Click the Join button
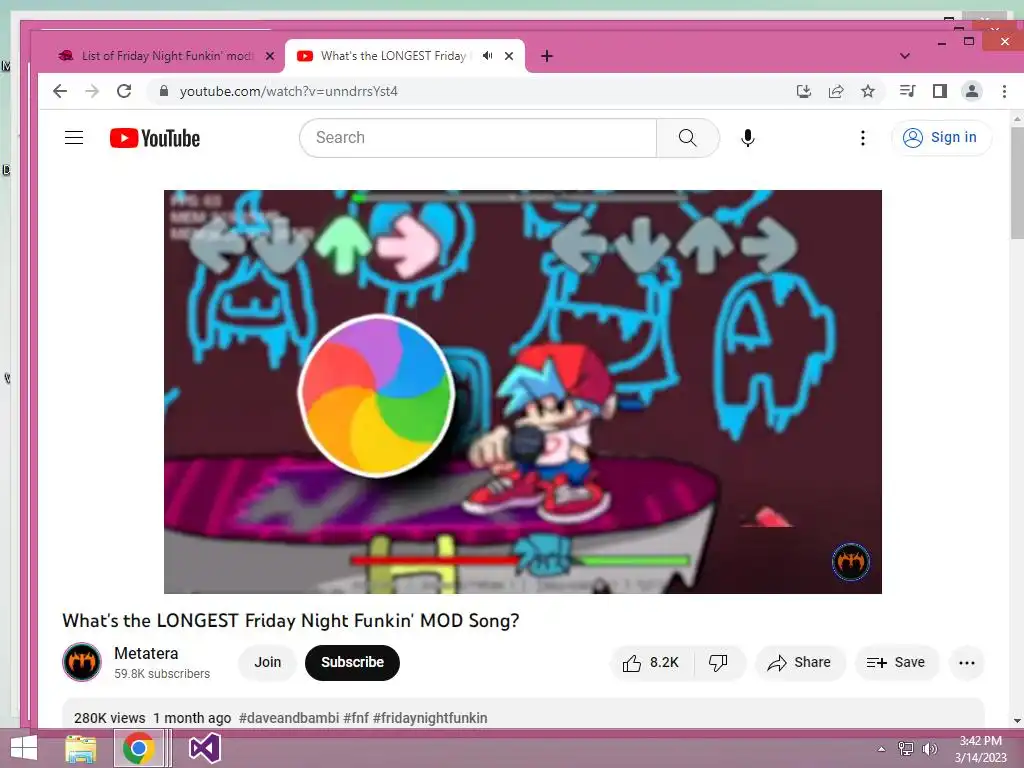 coord(268,663)
